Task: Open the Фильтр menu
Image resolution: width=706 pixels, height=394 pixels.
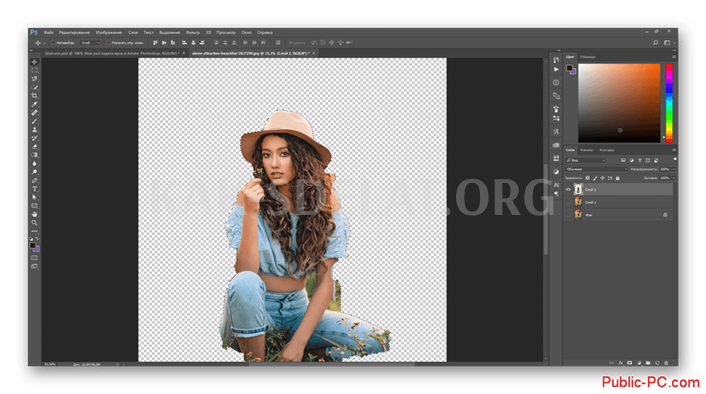Action: (193, 32)
